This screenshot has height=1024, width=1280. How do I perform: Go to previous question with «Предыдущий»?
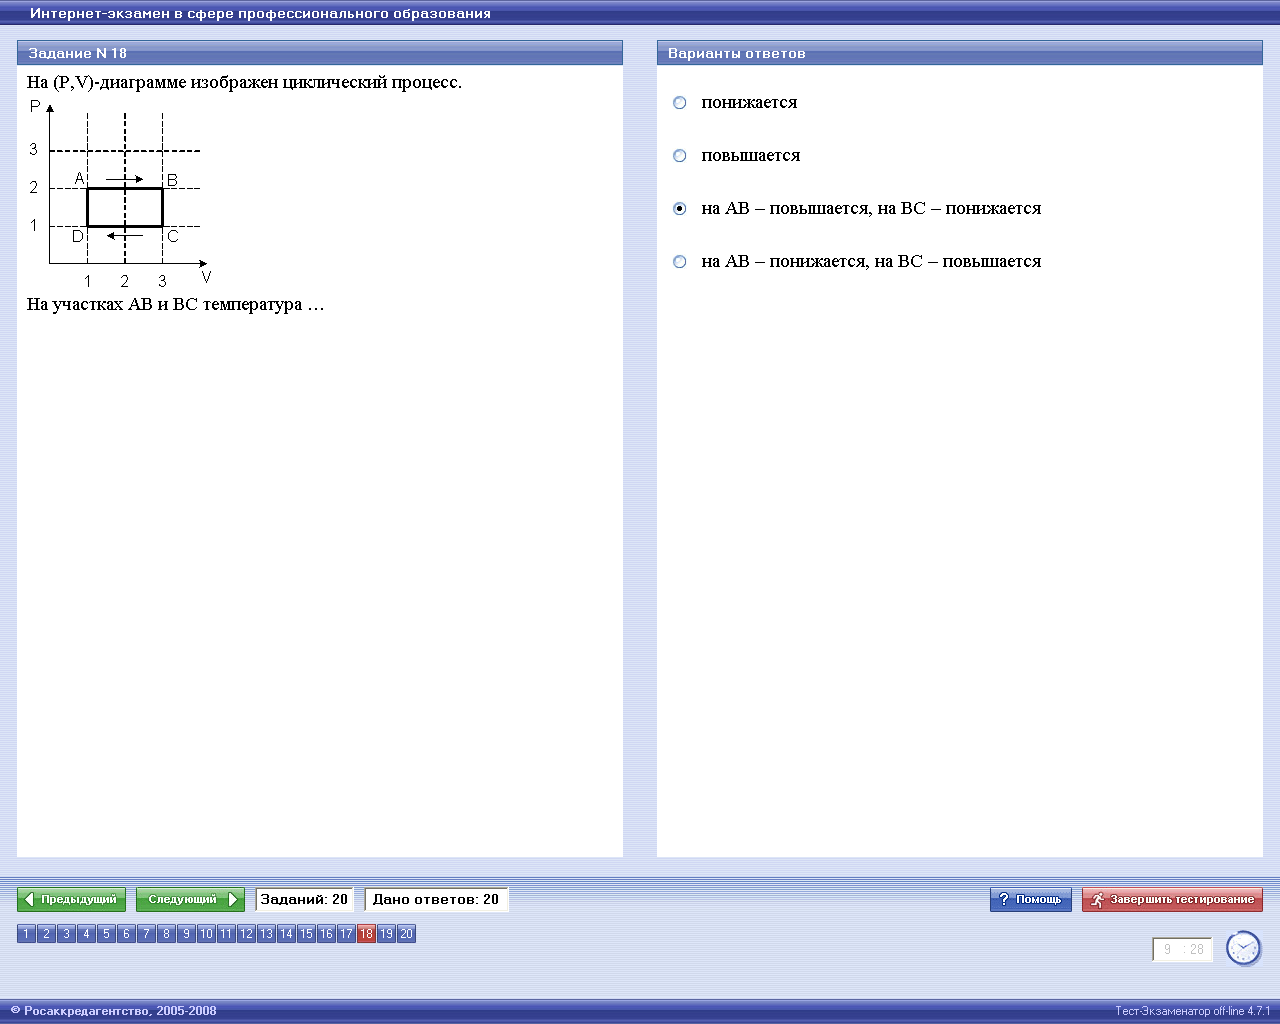[x=71, y=900]
